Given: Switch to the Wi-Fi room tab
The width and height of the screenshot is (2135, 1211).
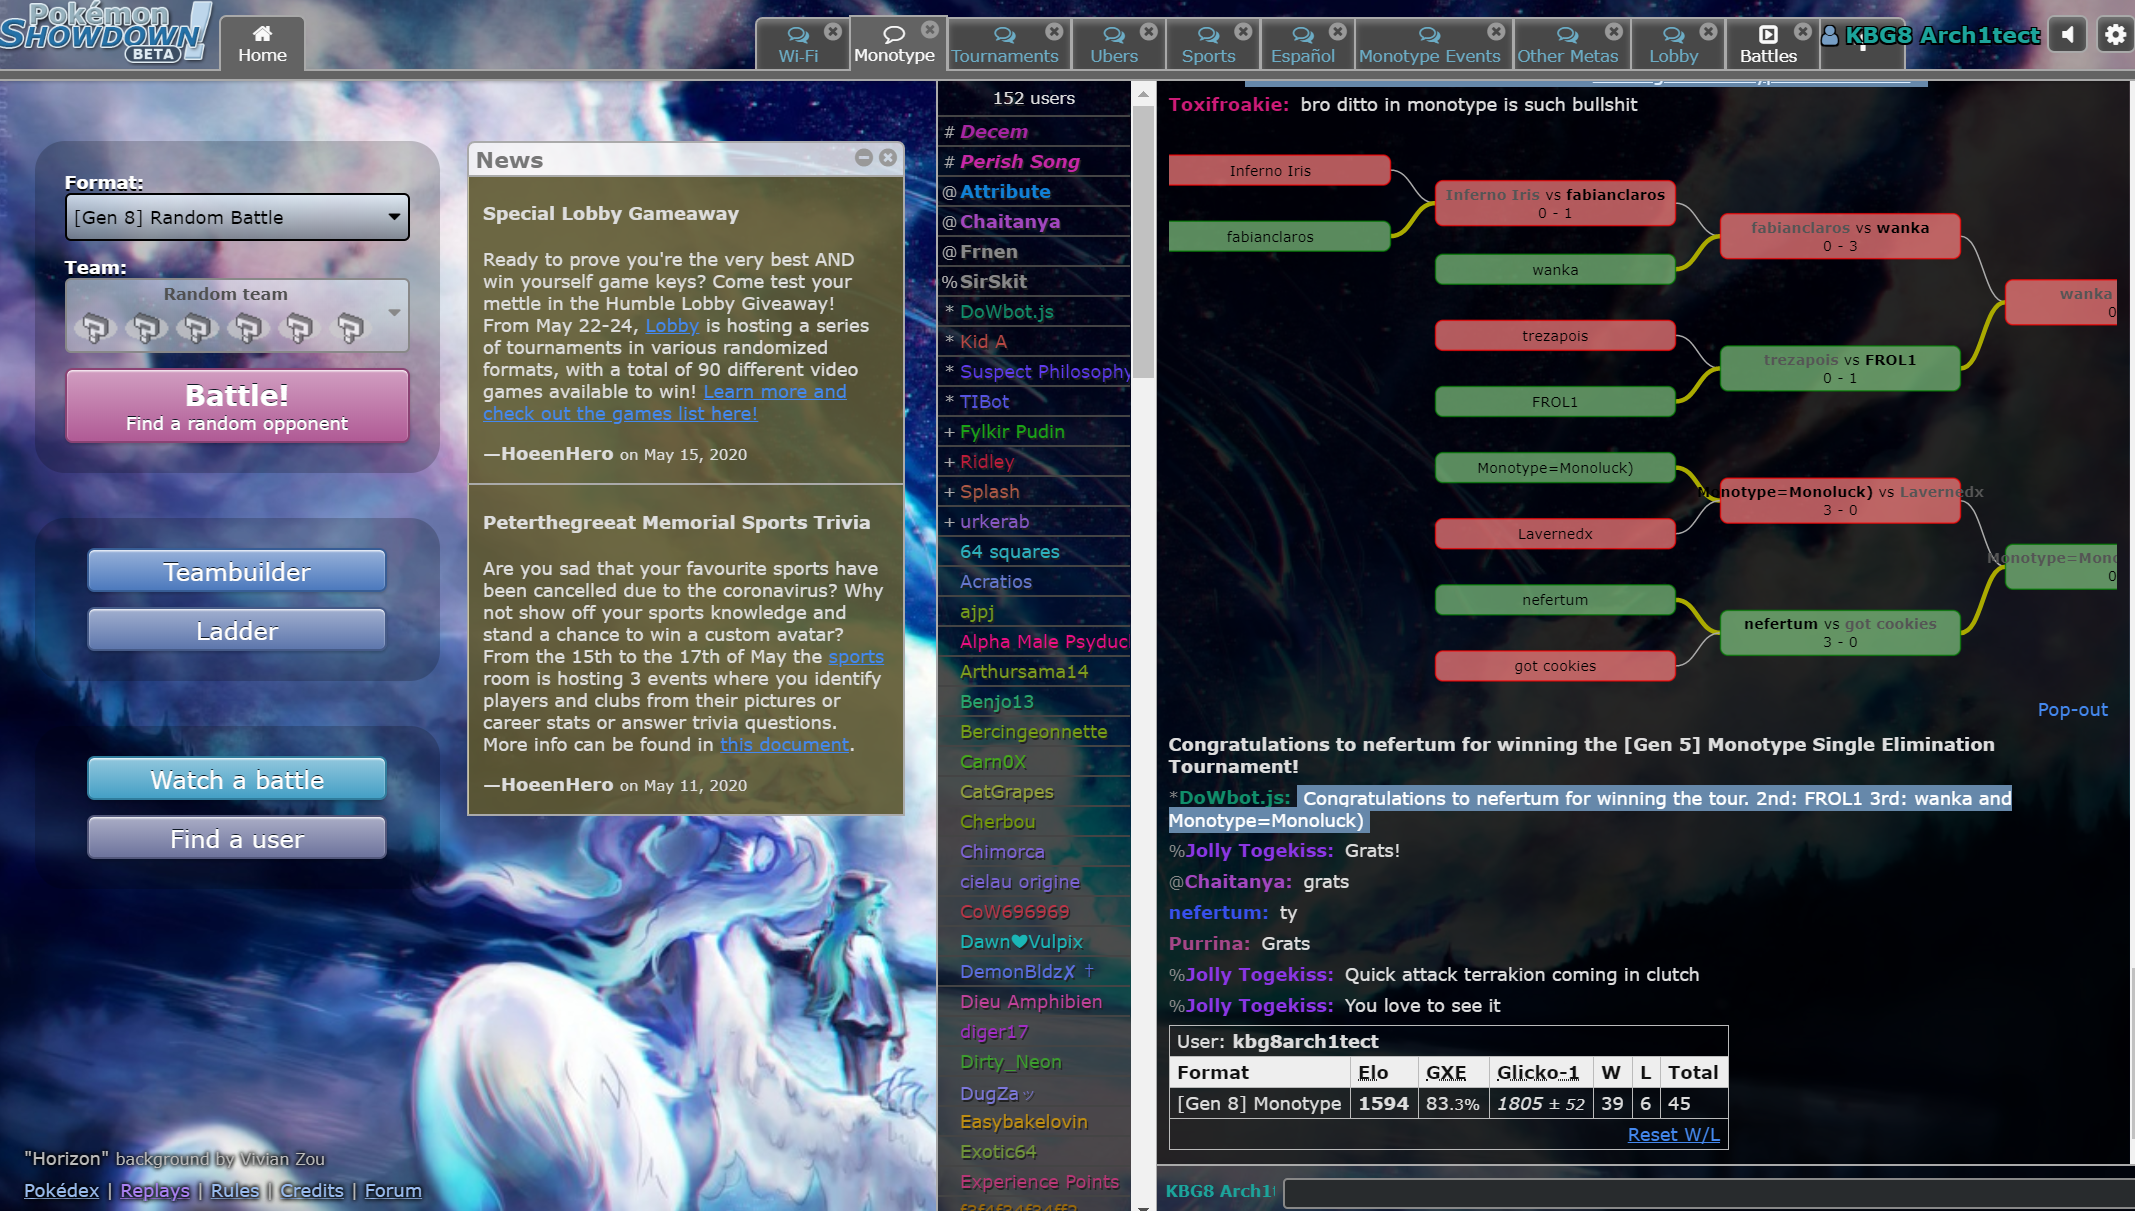Looking at the screenshot, I should (798, 44).
